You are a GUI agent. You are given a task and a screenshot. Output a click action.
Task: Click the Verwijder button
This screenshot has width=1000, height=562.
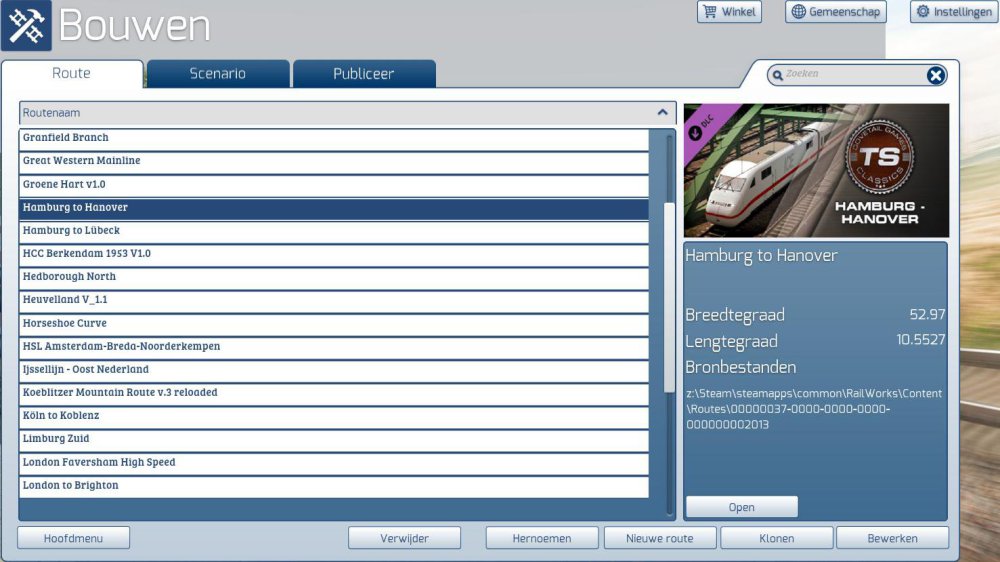pos(404,538)
